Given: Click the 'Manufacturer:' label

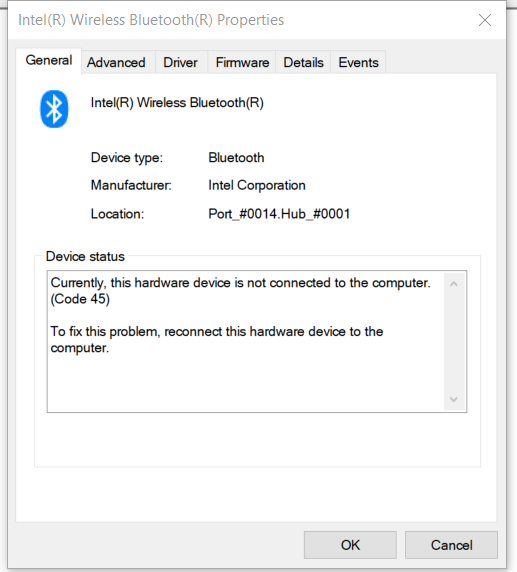Looking at the screenshot, I should point(131,185).
